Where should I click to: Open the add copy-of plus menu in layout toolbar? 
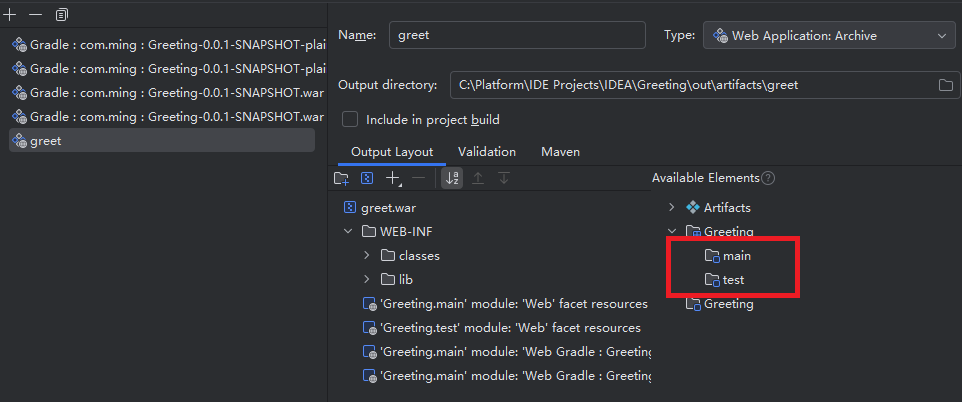pos(393,179)
